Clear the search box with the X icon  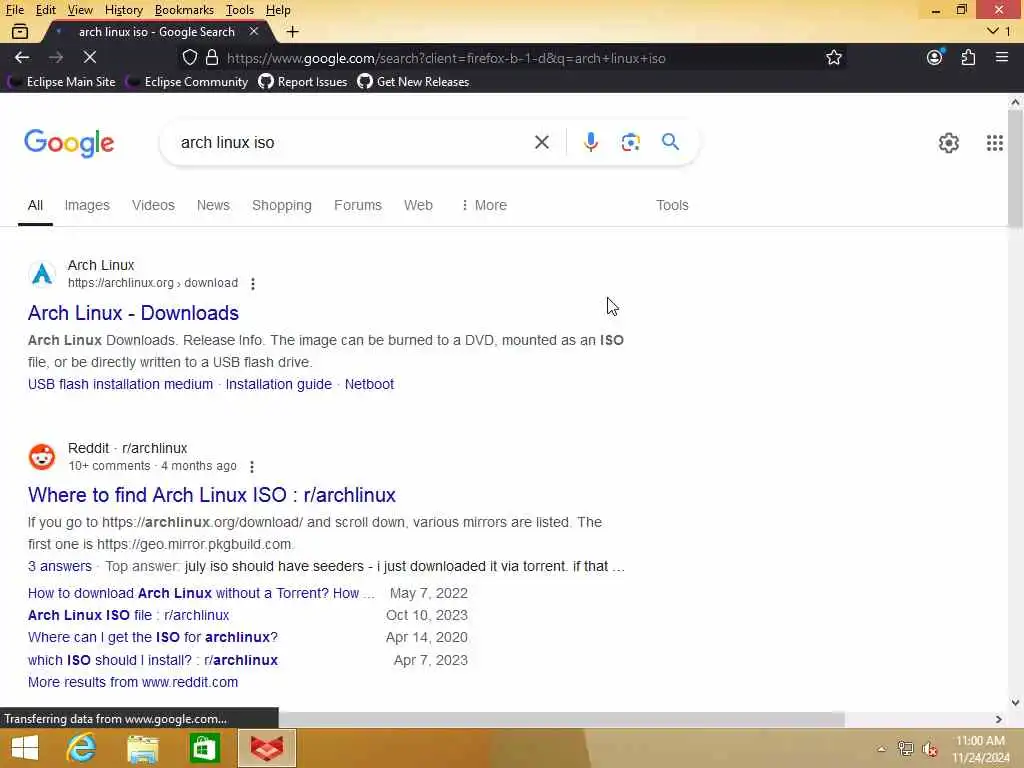tap(541, 142)
